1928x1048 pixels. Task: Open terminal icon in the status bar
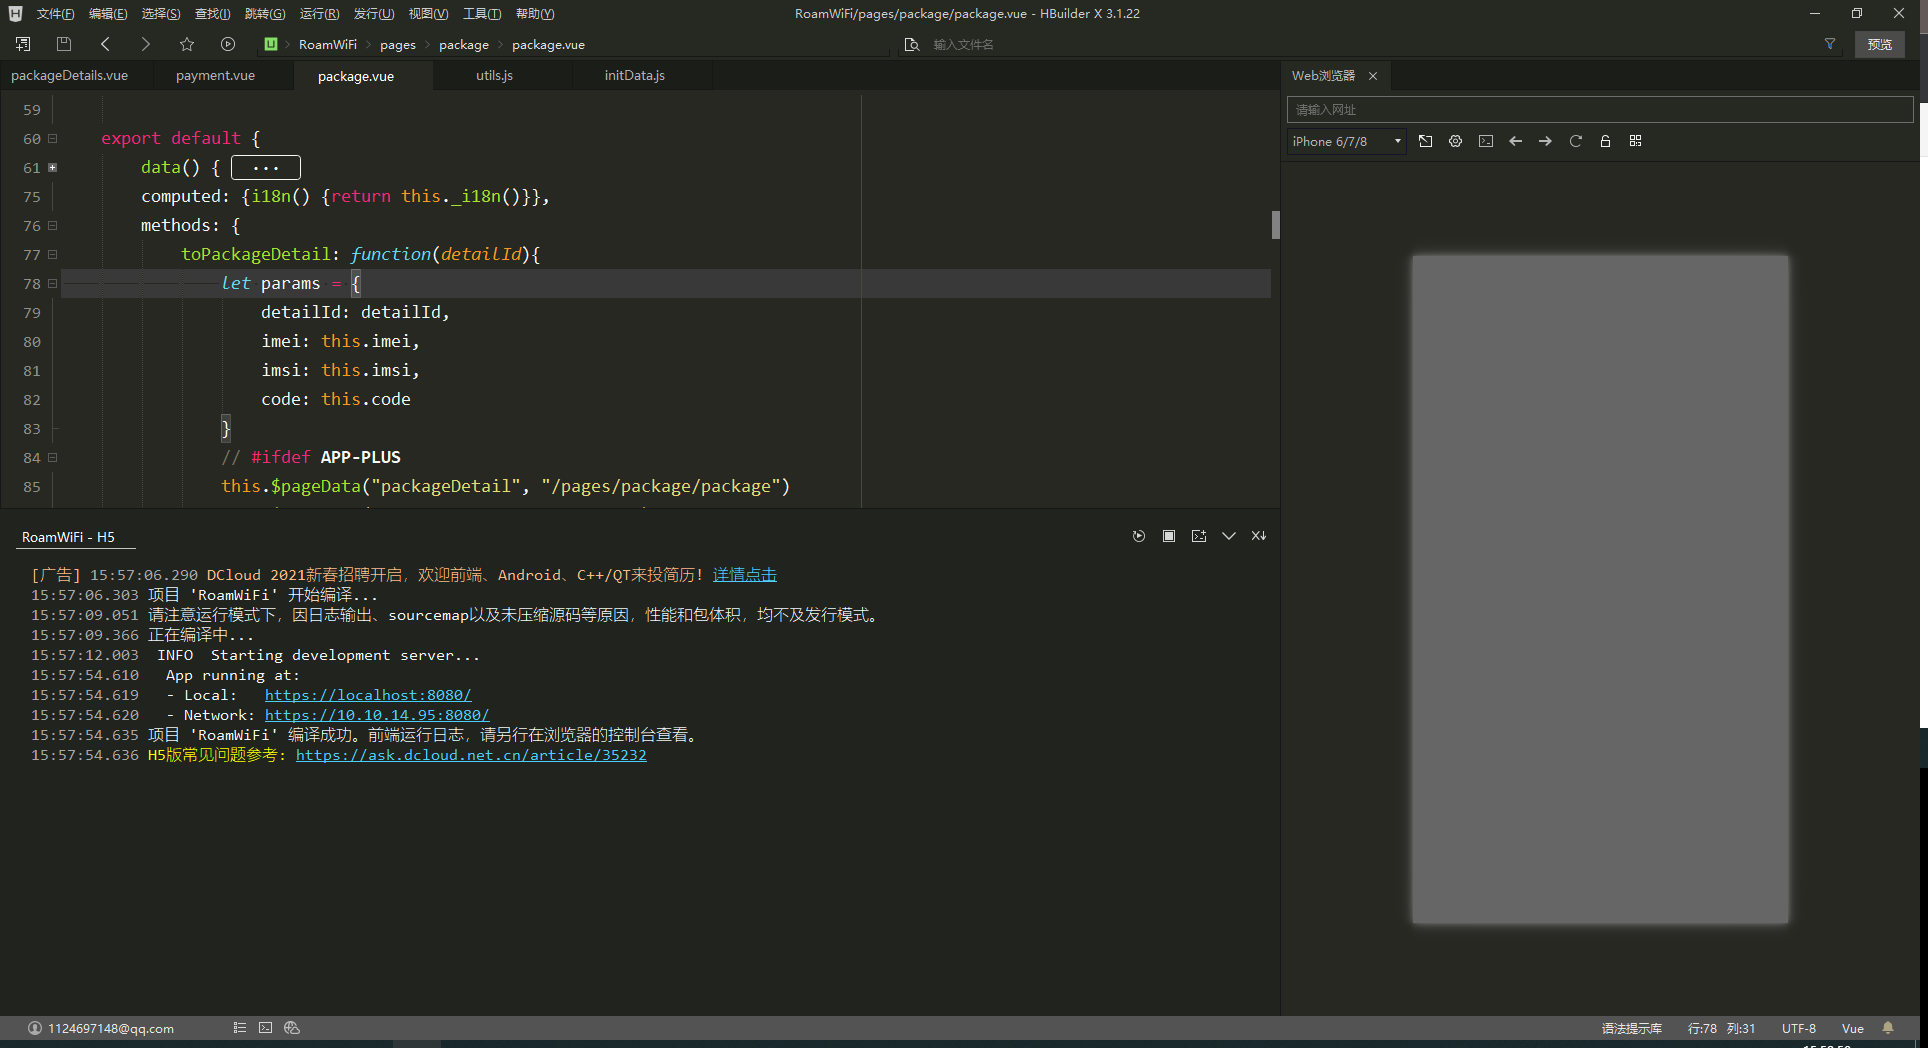265,1028
